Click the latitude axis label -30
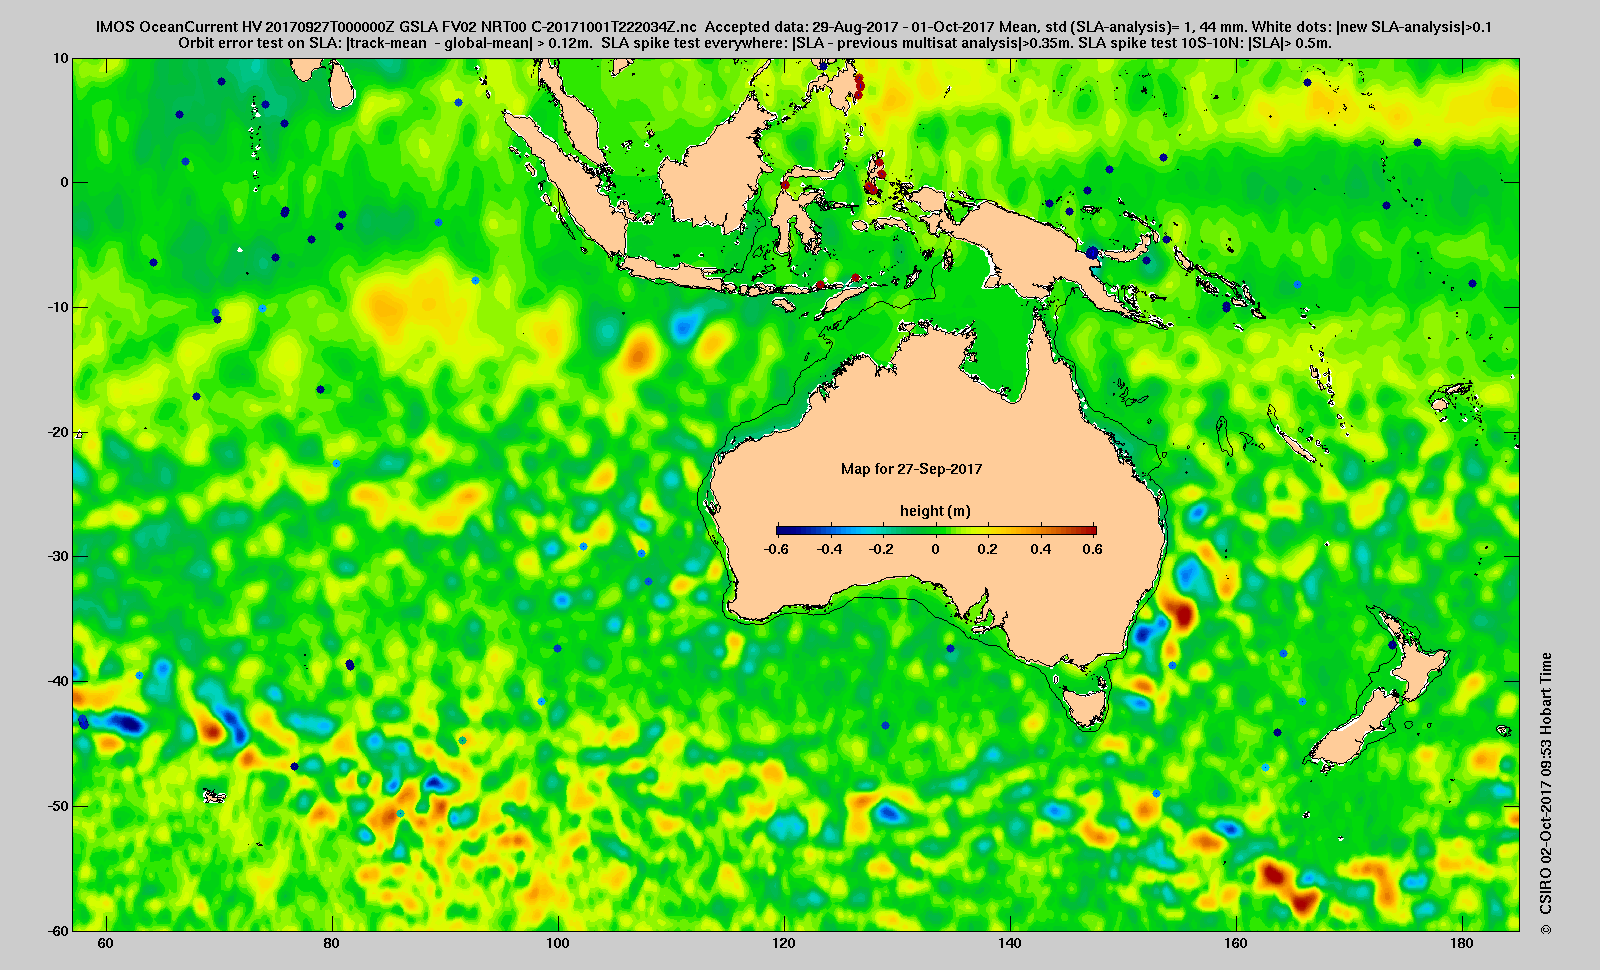 pyautogui.click(x=58, y=556)
